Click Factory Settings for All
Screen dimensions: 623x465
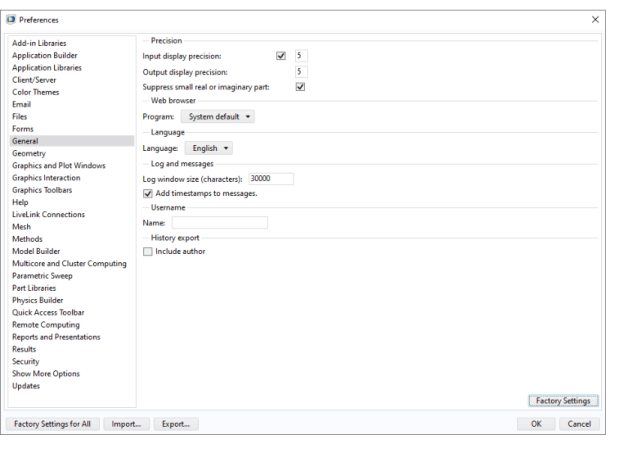pos(52,424)
